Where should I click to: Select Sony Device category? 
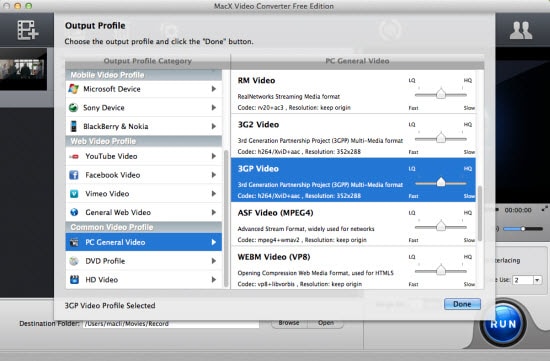coord(144,107)
